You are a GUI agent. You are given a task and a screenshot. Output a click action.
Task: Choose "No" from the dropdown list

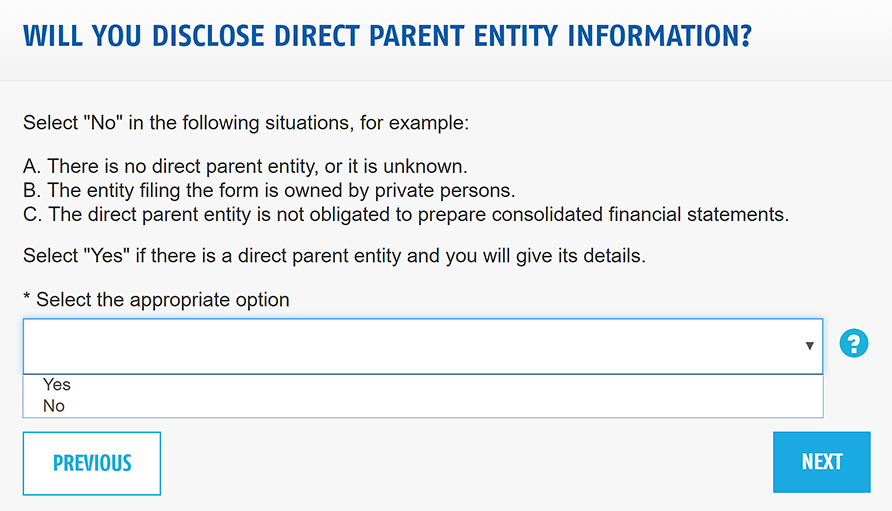tap(54, 406)
